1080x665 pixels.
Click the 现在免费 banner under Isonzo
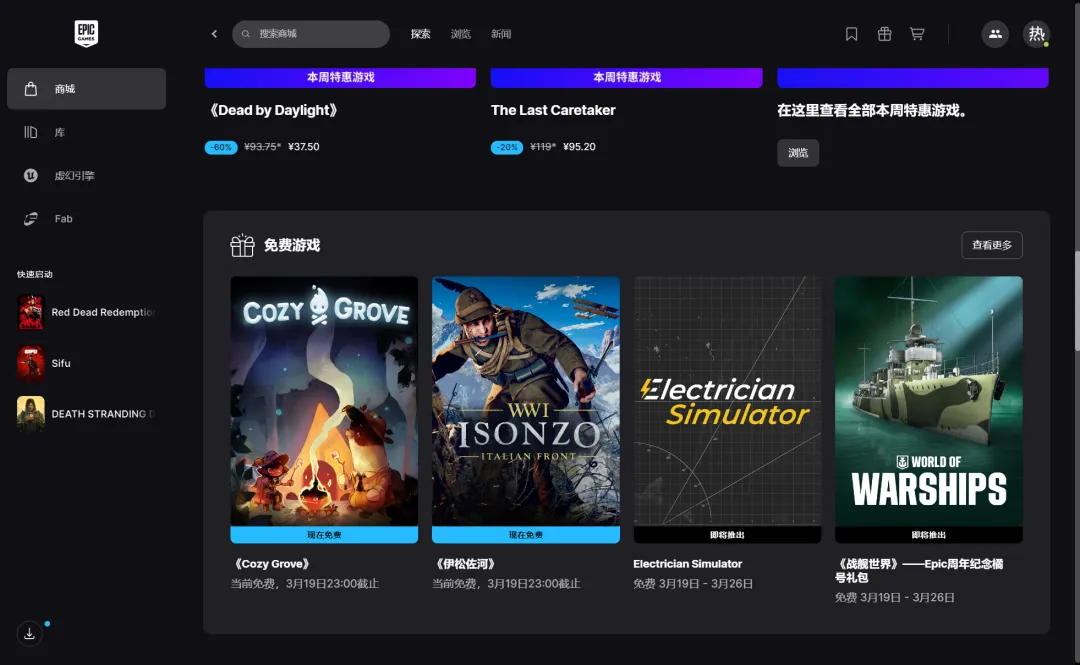pos(526,535)
